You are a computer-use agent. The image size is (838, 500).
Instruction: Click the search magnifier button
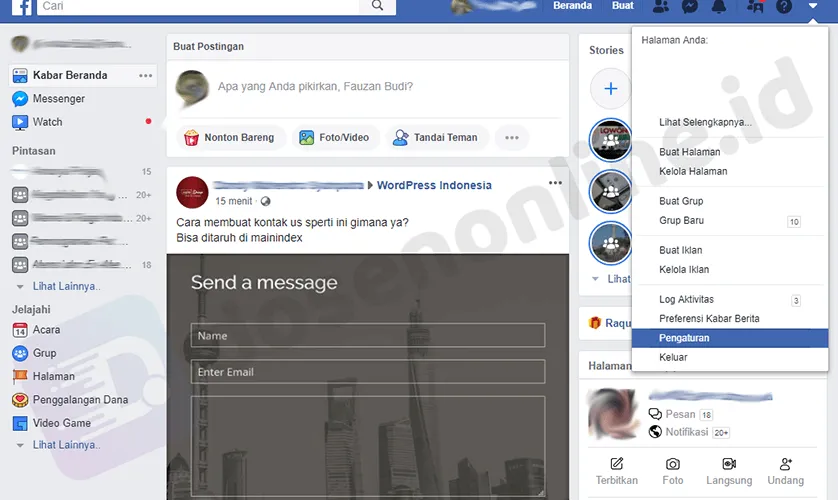pos(376,6)
